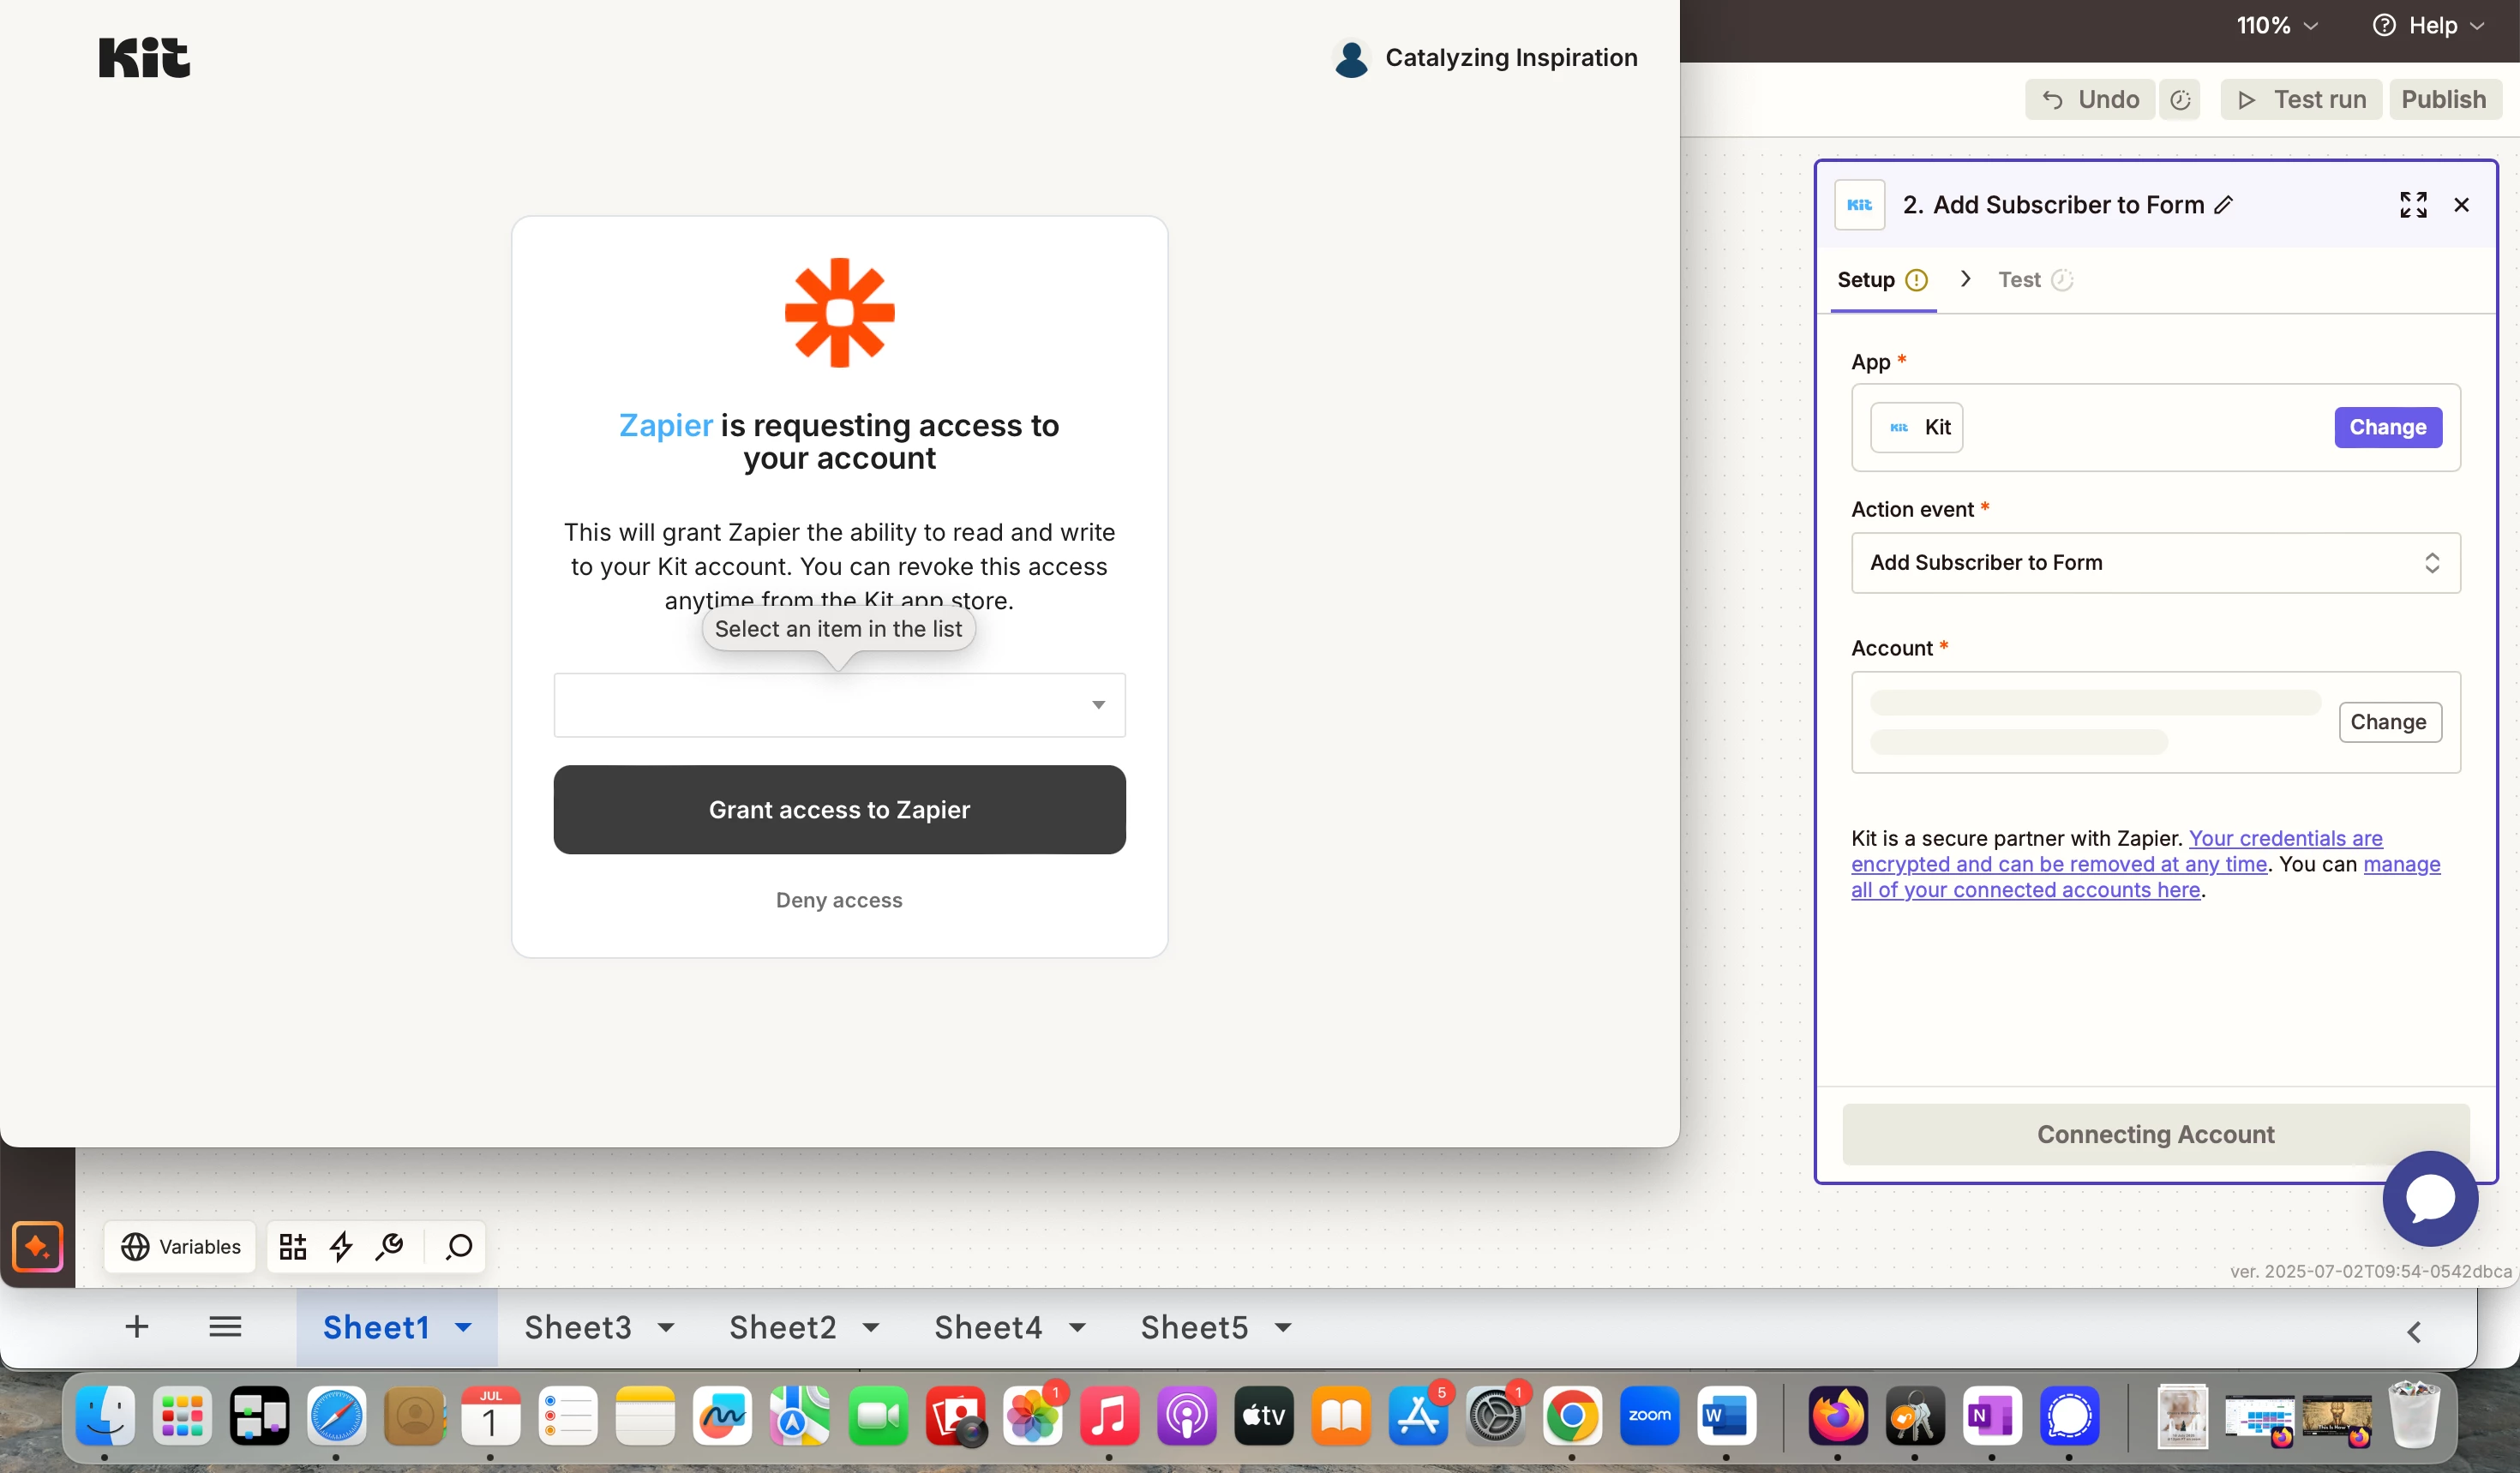Open Safari from the dock
The width and height of the screenshot is (2520, 1473).
(336, 1416)
